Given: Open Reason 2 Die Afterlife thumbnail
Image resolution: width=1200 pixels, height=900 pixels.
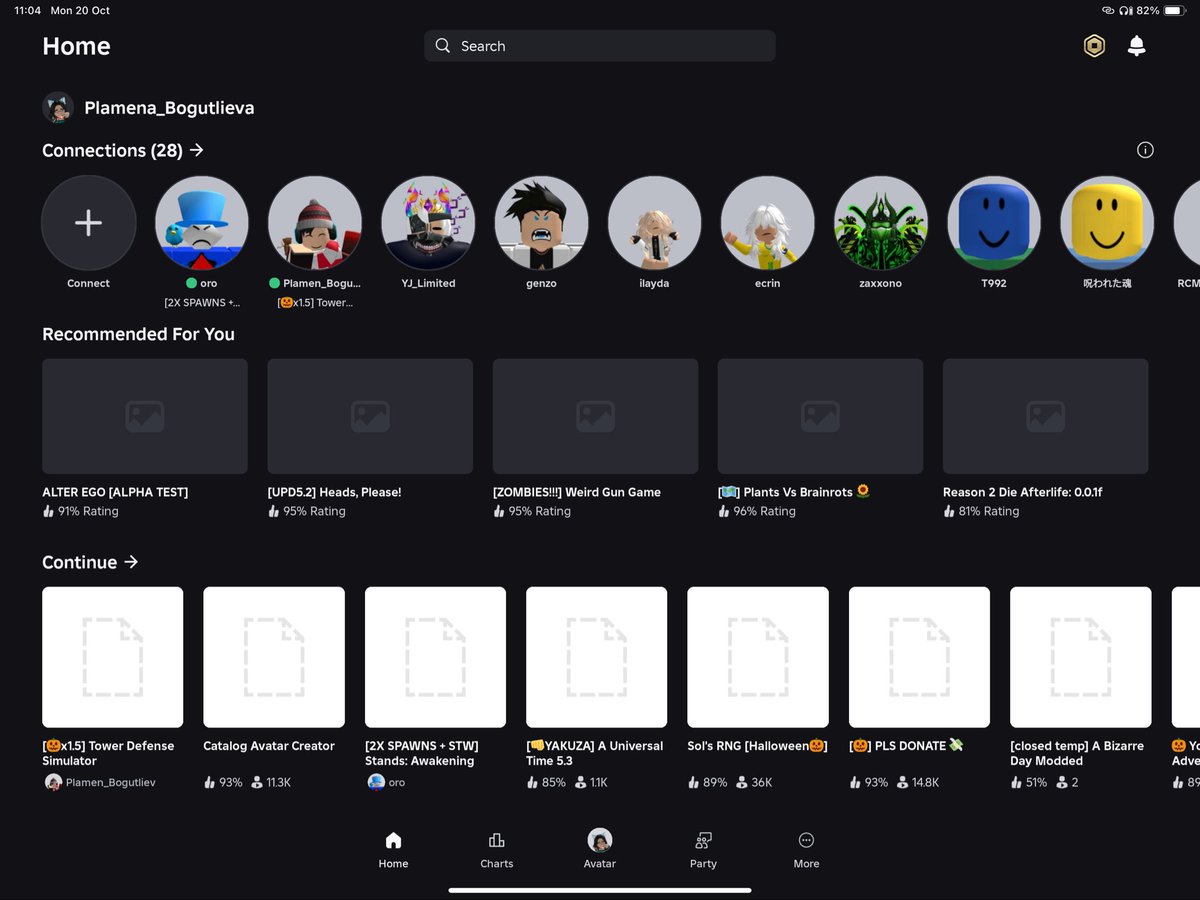Looking at the screenshot, I should tap(1046, 416).
